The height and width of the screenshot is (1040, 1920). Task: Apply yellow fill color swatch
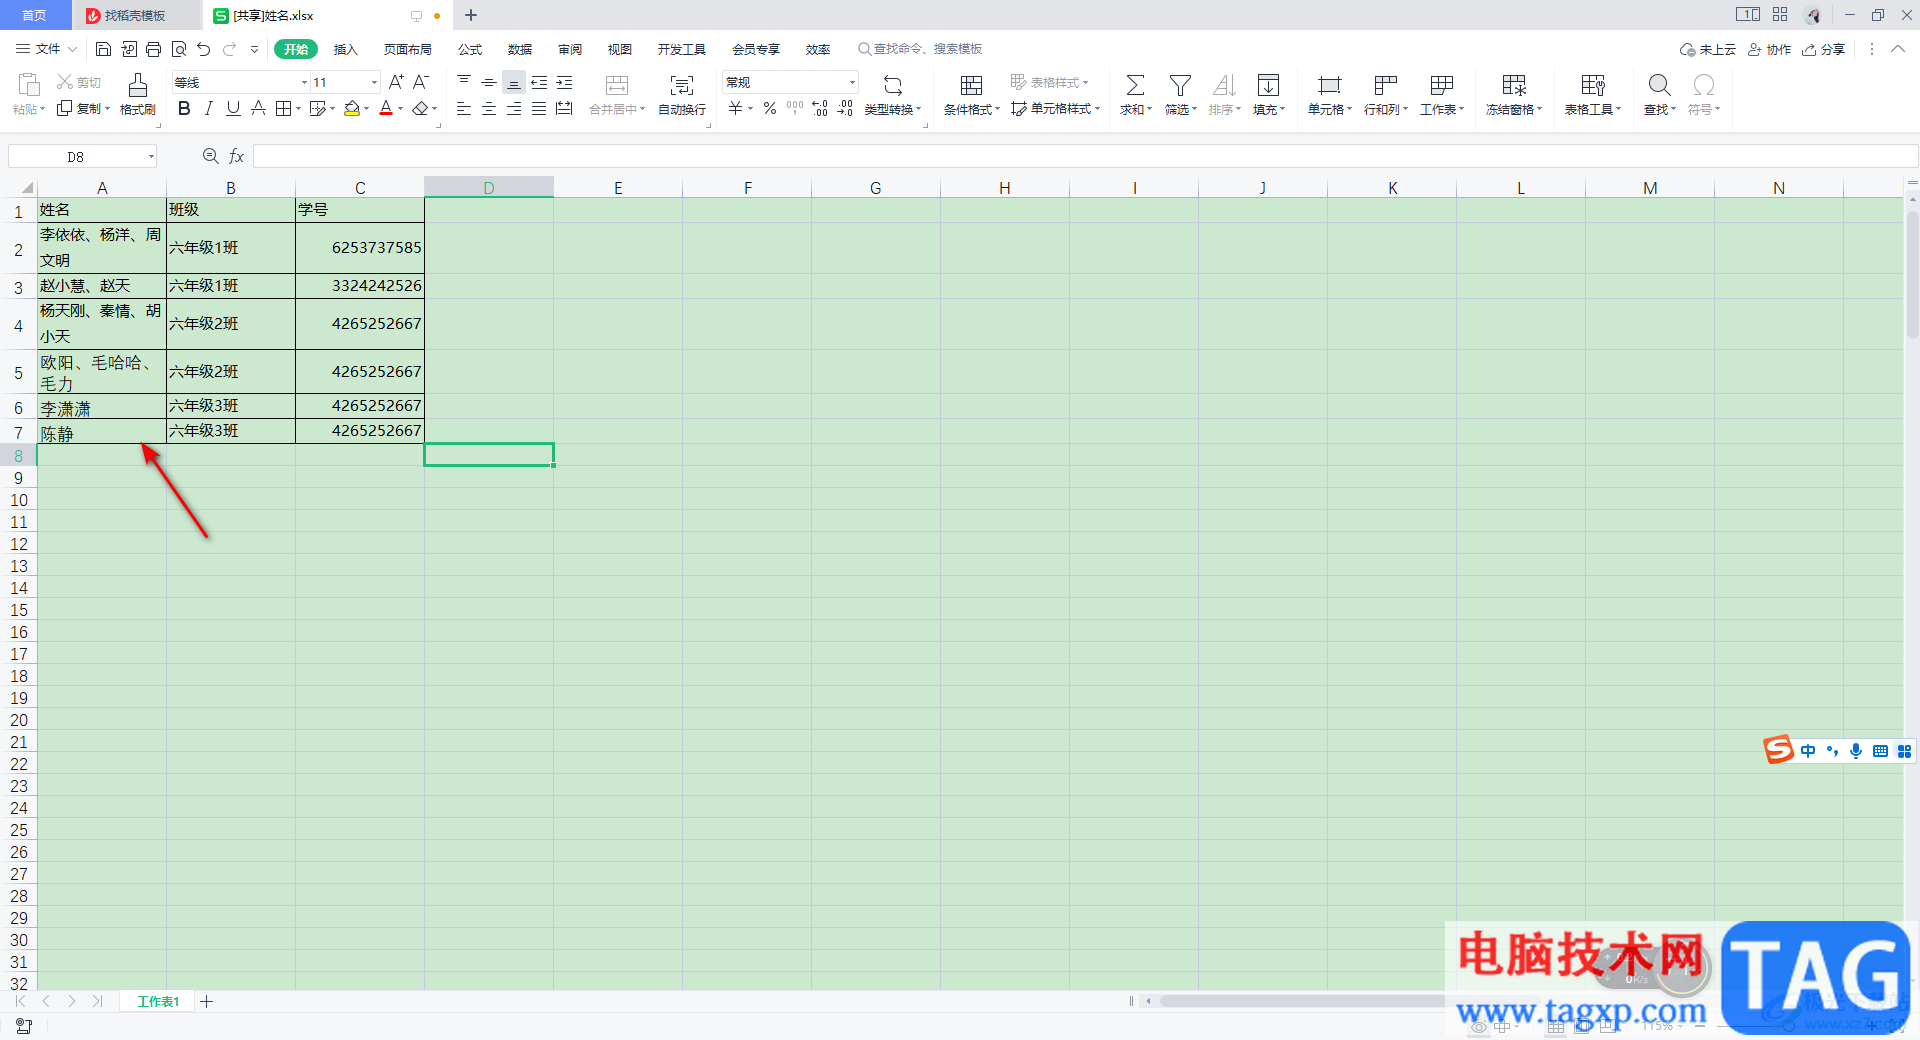pyautogui.click(x=352, y=108)
